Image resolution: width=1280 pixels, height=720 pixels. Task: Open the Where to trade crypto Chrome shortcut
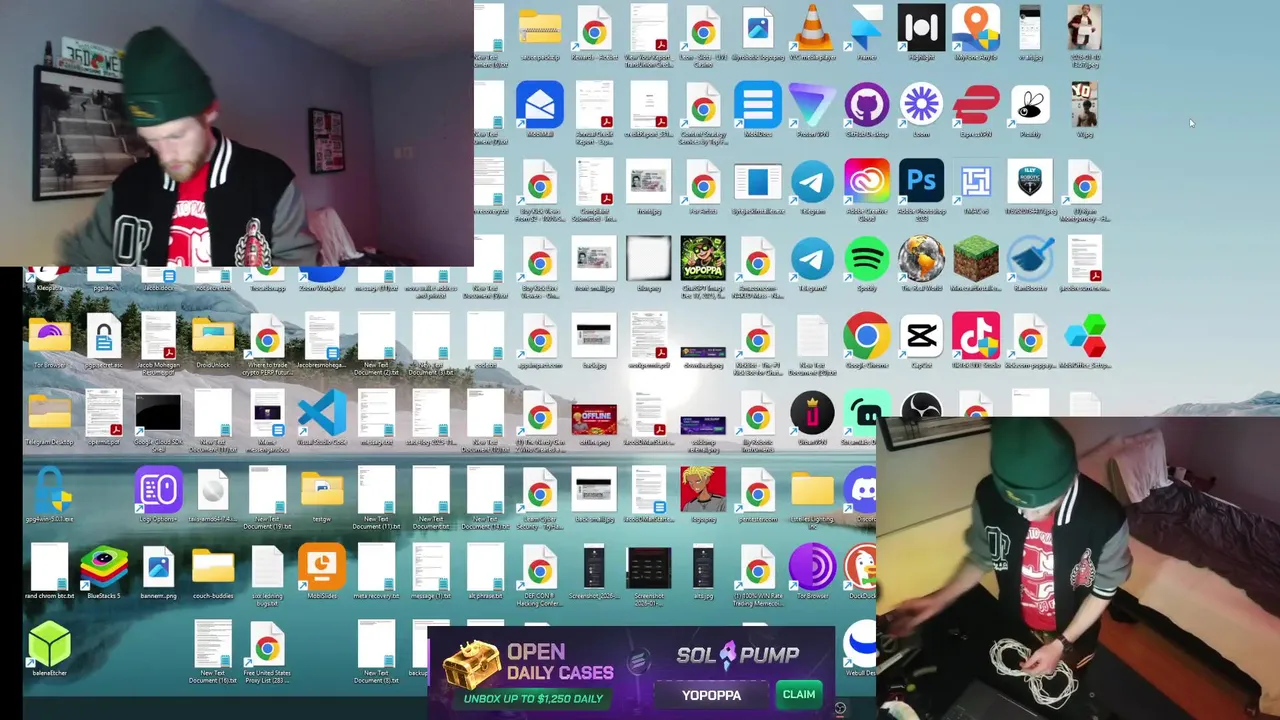click(267, 337)
